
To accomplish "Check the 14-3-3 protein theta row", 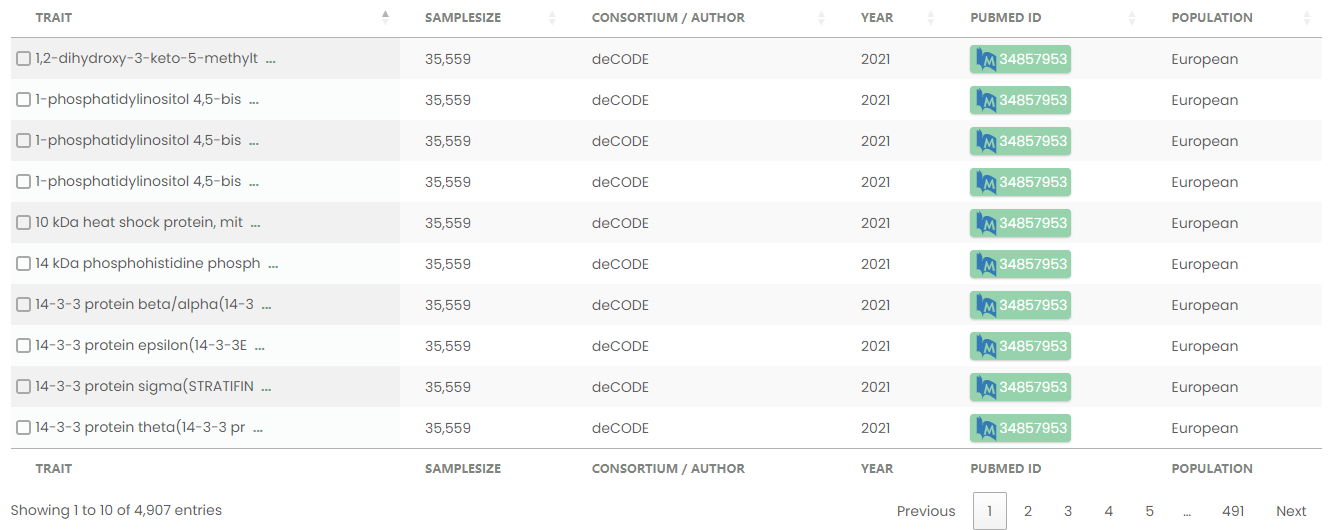I will point(23,428).
